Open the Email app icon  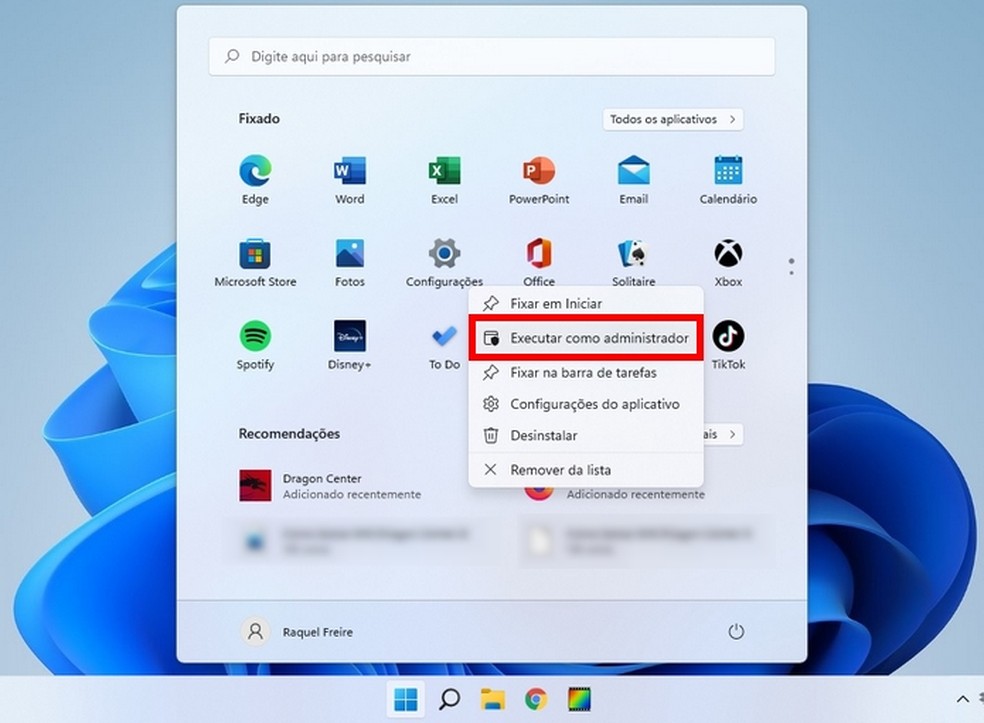634,180
